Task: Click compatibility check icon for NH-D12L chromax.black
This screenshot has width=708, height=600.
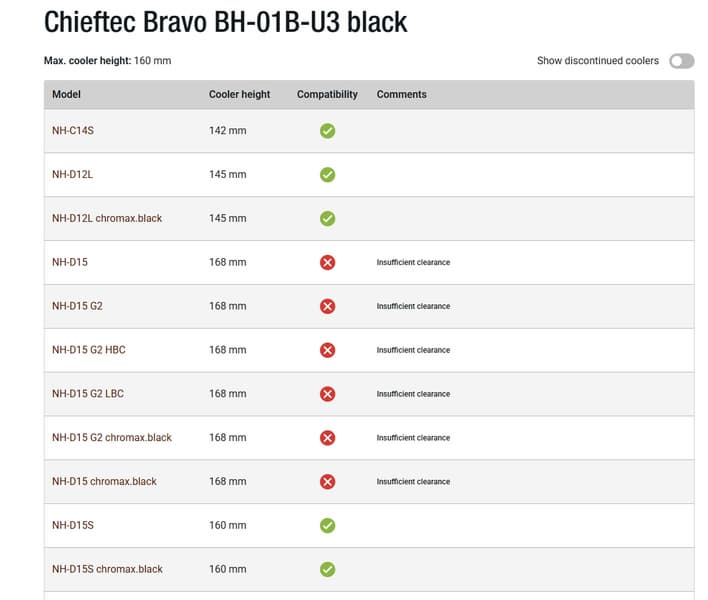Action: [327, 219]
